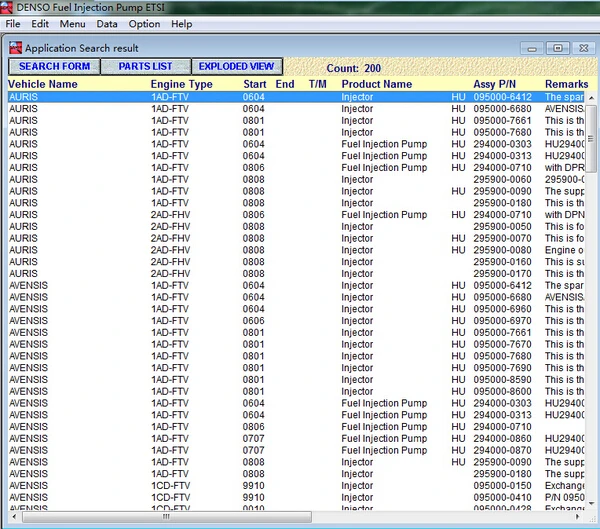
Task: Select part number 295900-0170
Action: tap(502, 274)
